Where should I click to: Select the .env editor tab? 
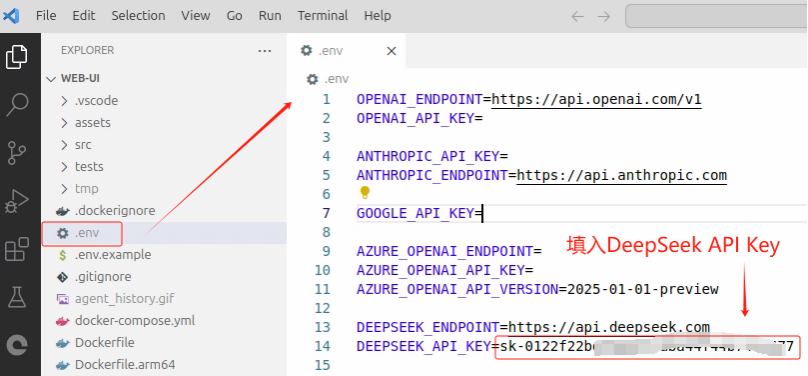[x=346, y=50]
